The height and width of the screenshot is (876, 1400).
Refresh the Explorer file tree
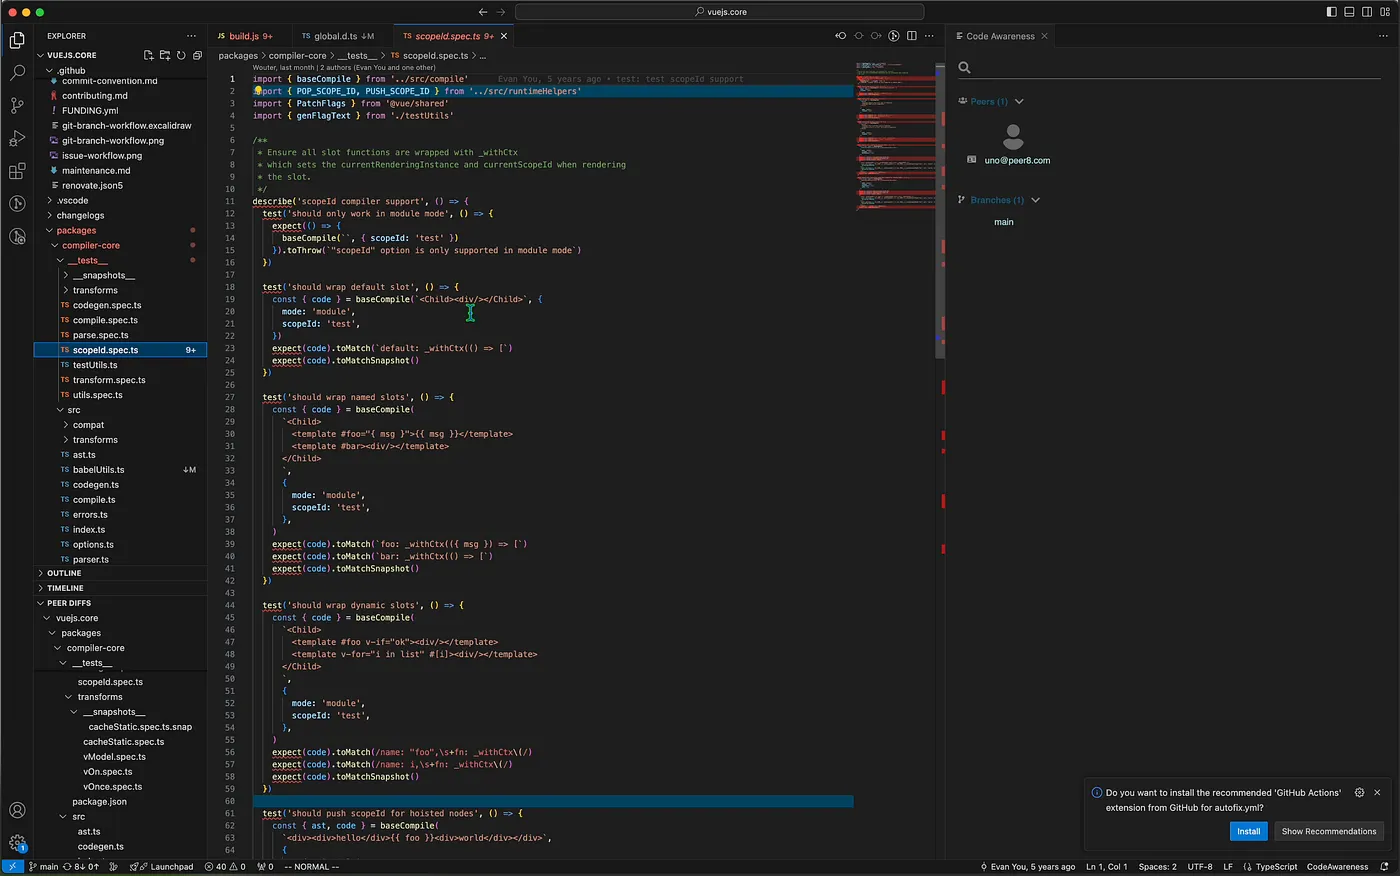(x=181, y=55)
